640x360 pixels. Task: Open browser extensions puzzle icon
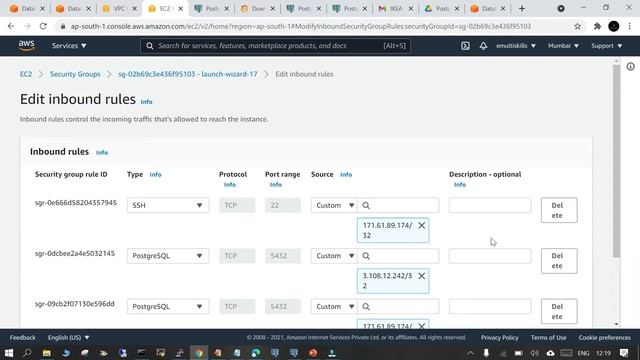[597, 26]
